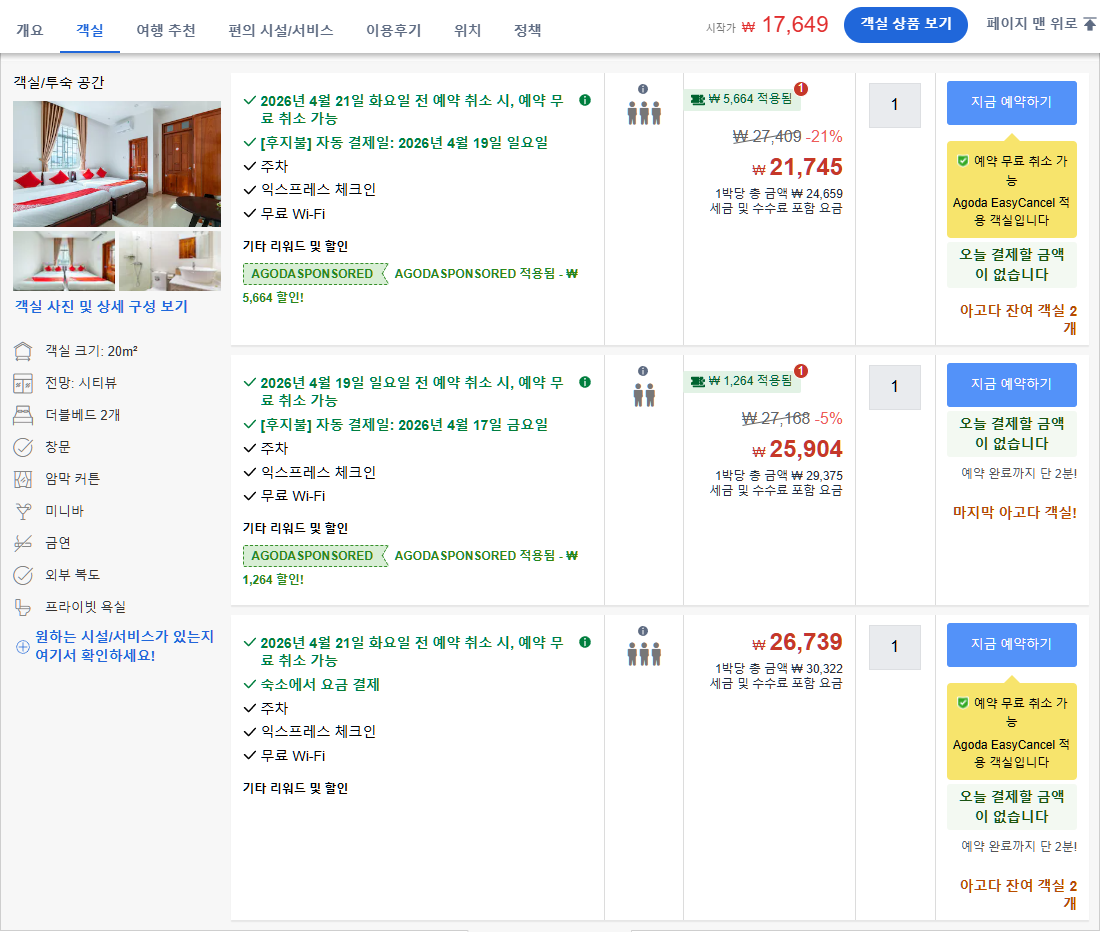Click the ₩5,664 적용됨 coupon badge
Viewport: 1100px width, 932px height.
point(742,100)
